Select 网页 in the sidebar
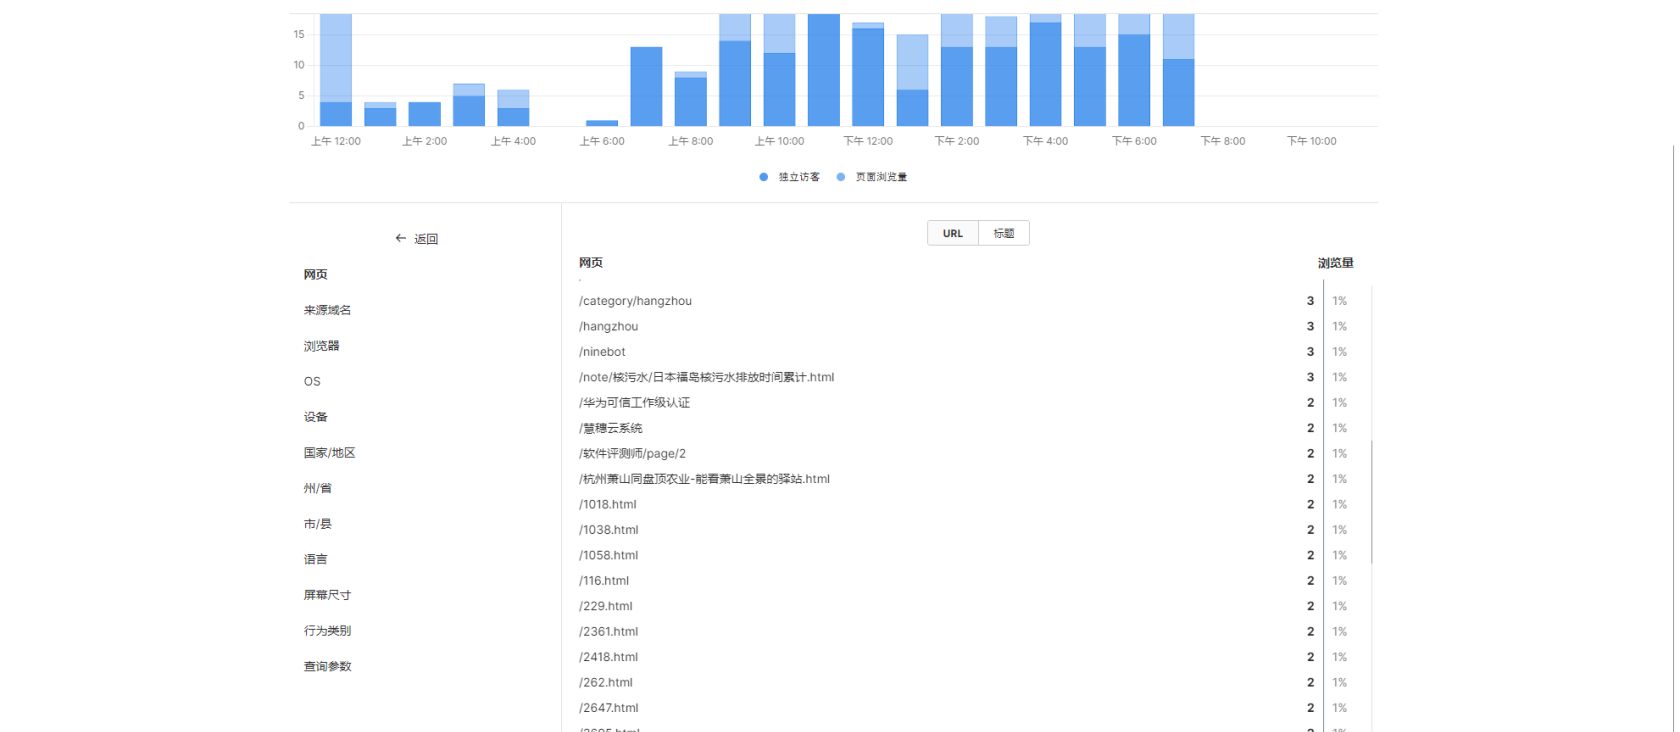 [x=316, y=275]
